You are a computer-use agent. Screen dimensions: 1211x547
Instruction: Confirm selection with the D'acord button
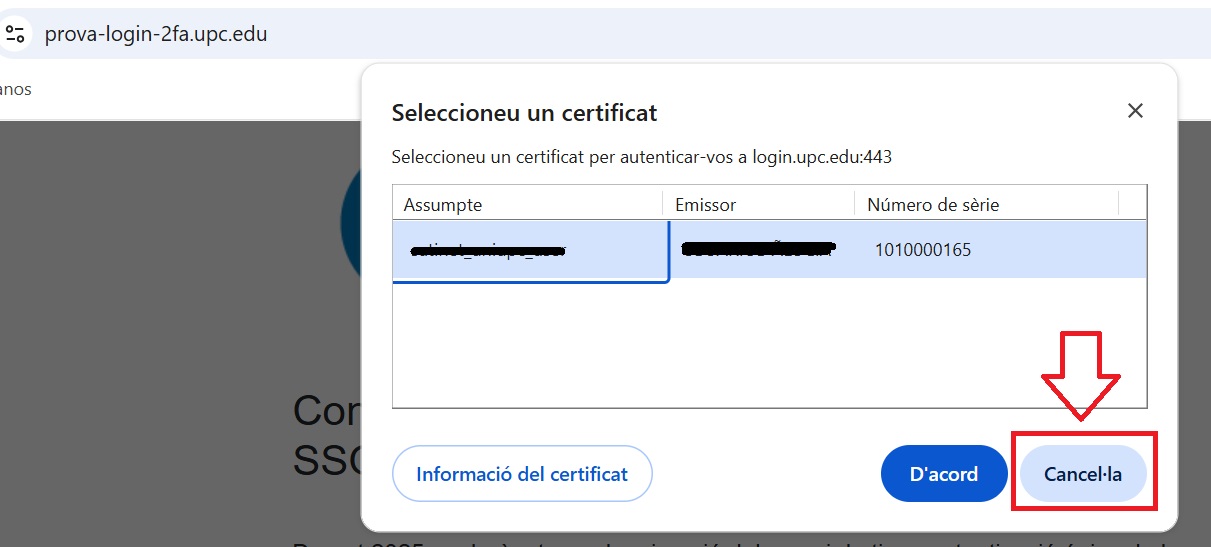(x=943, y=474)
